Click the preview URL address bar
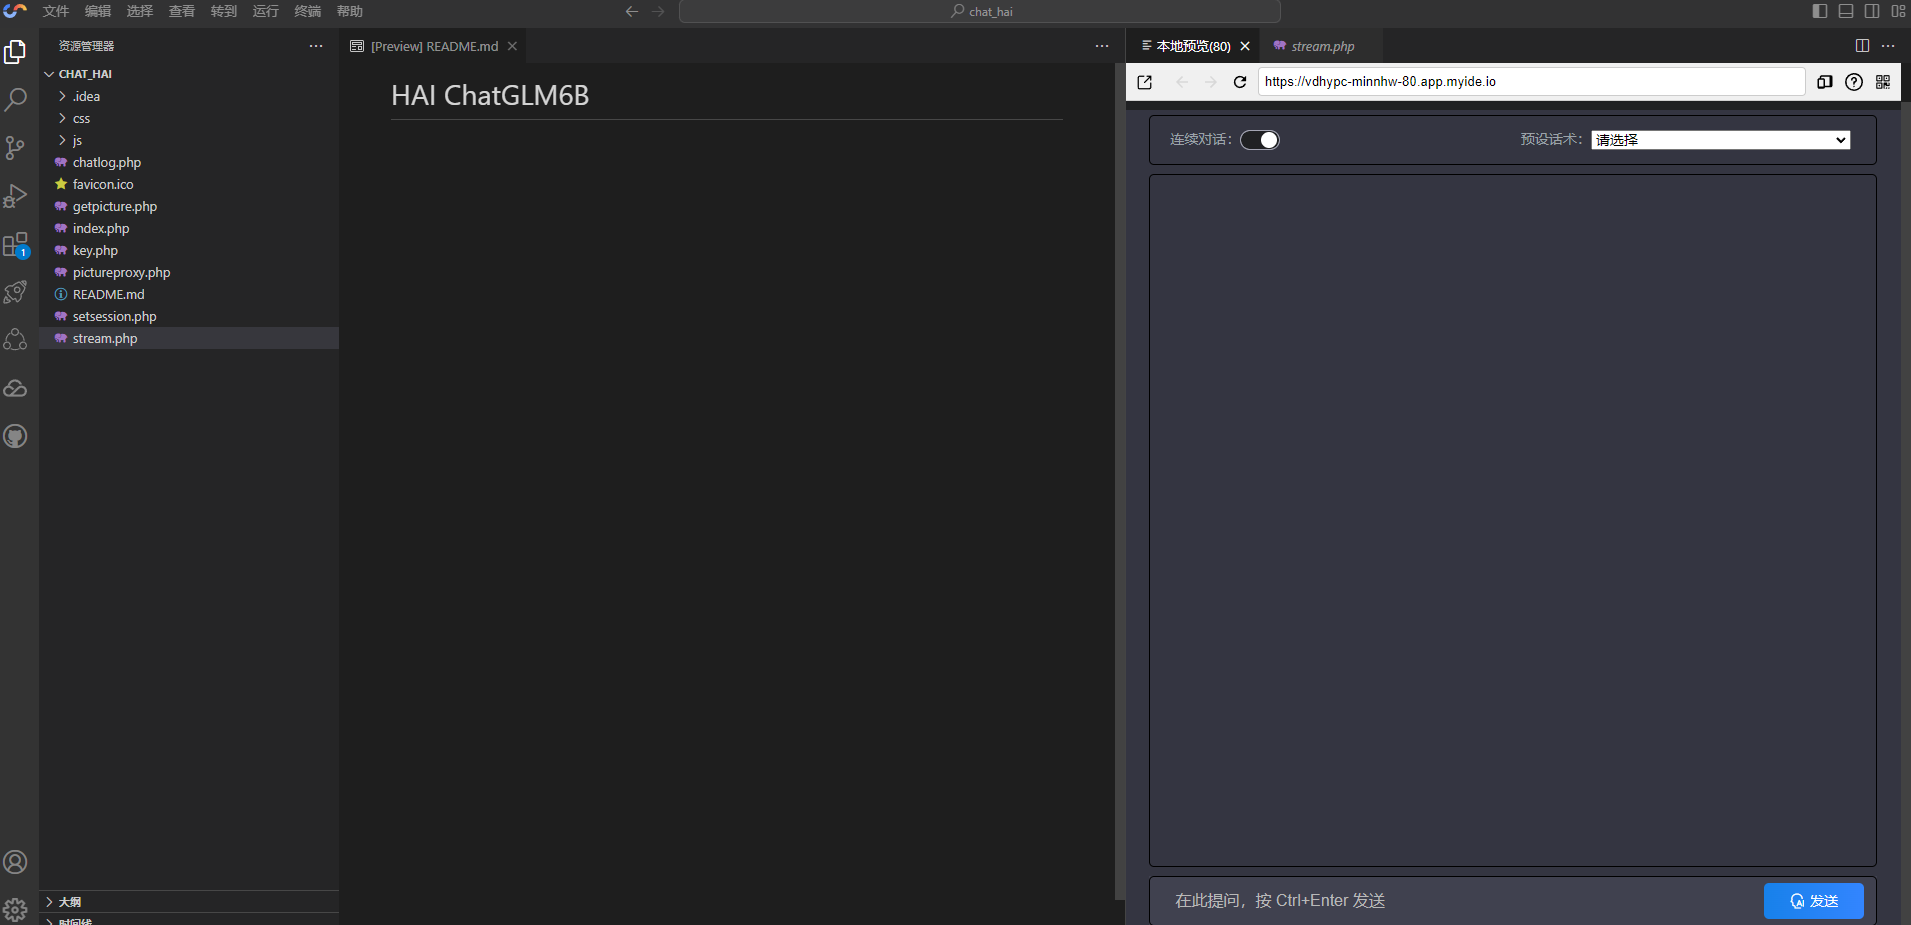This screenshot has height=925, width=1911. point(1531,82)
